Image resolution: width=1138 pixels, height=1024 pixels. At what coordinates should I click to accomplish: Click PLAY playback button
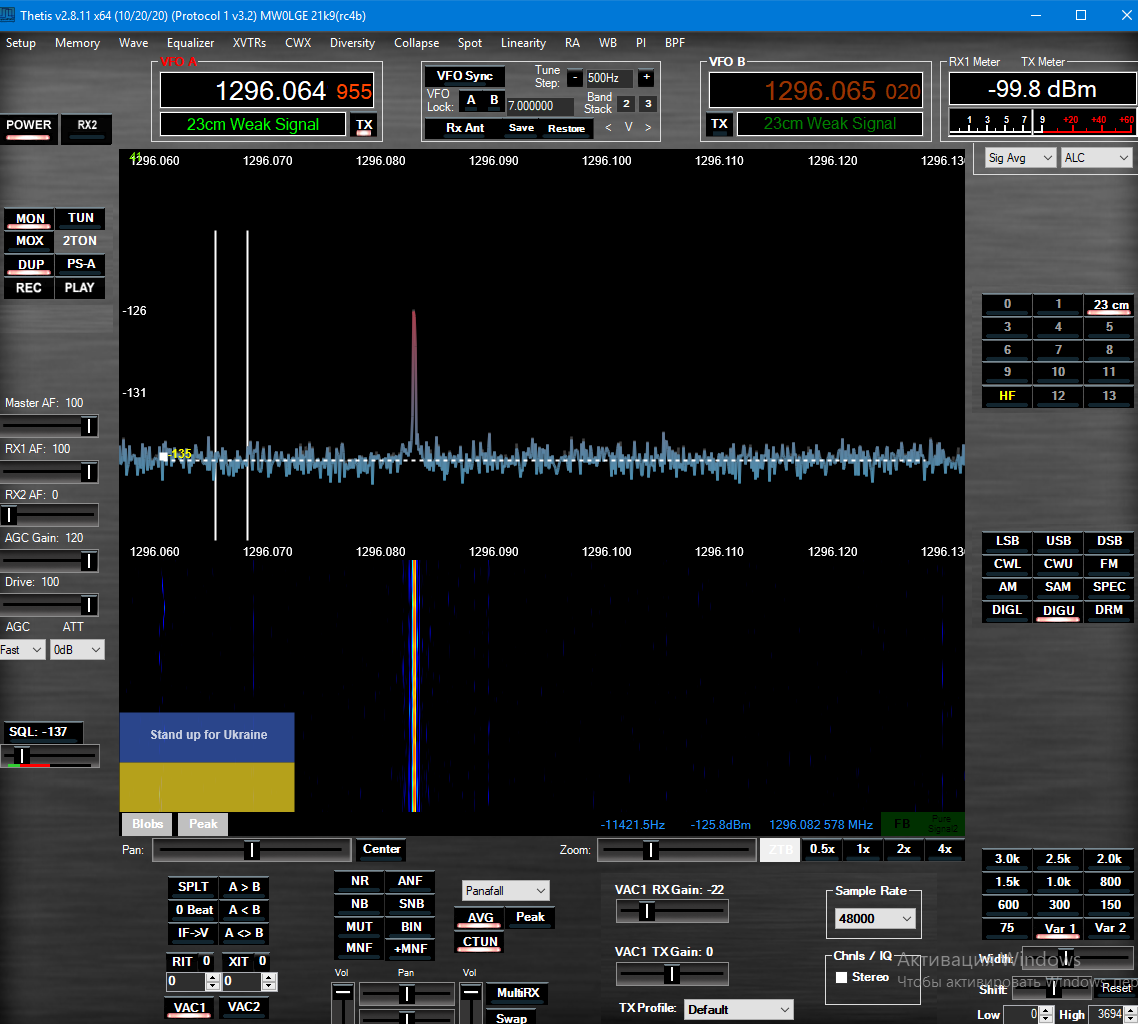pyautogui.click(x=80, y=288)
